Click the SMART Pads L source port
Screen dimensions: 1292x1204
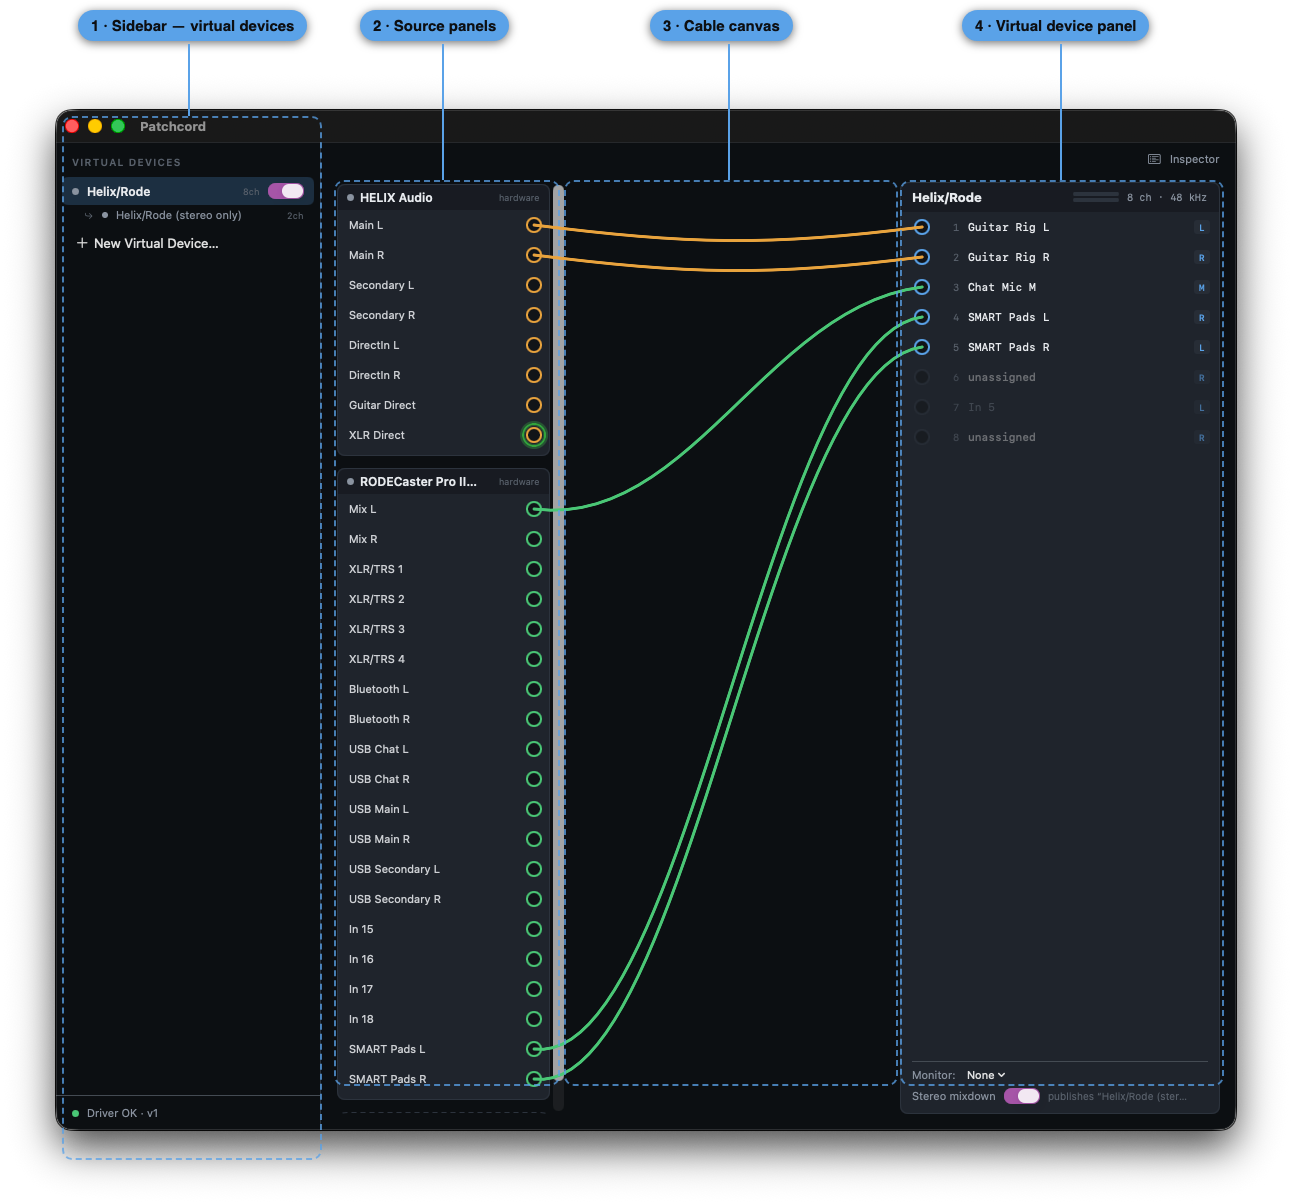click(534, 1049)
